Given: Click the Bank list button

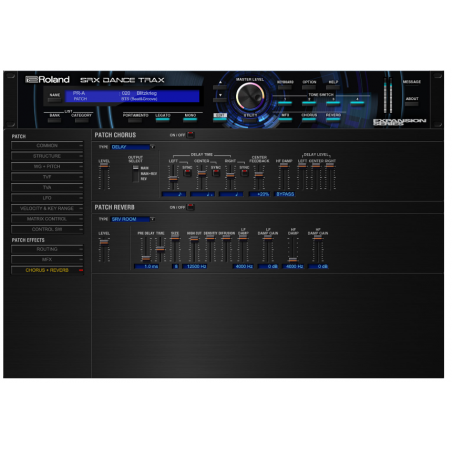Looking at the screenshot, I should (x=54, y=120).
